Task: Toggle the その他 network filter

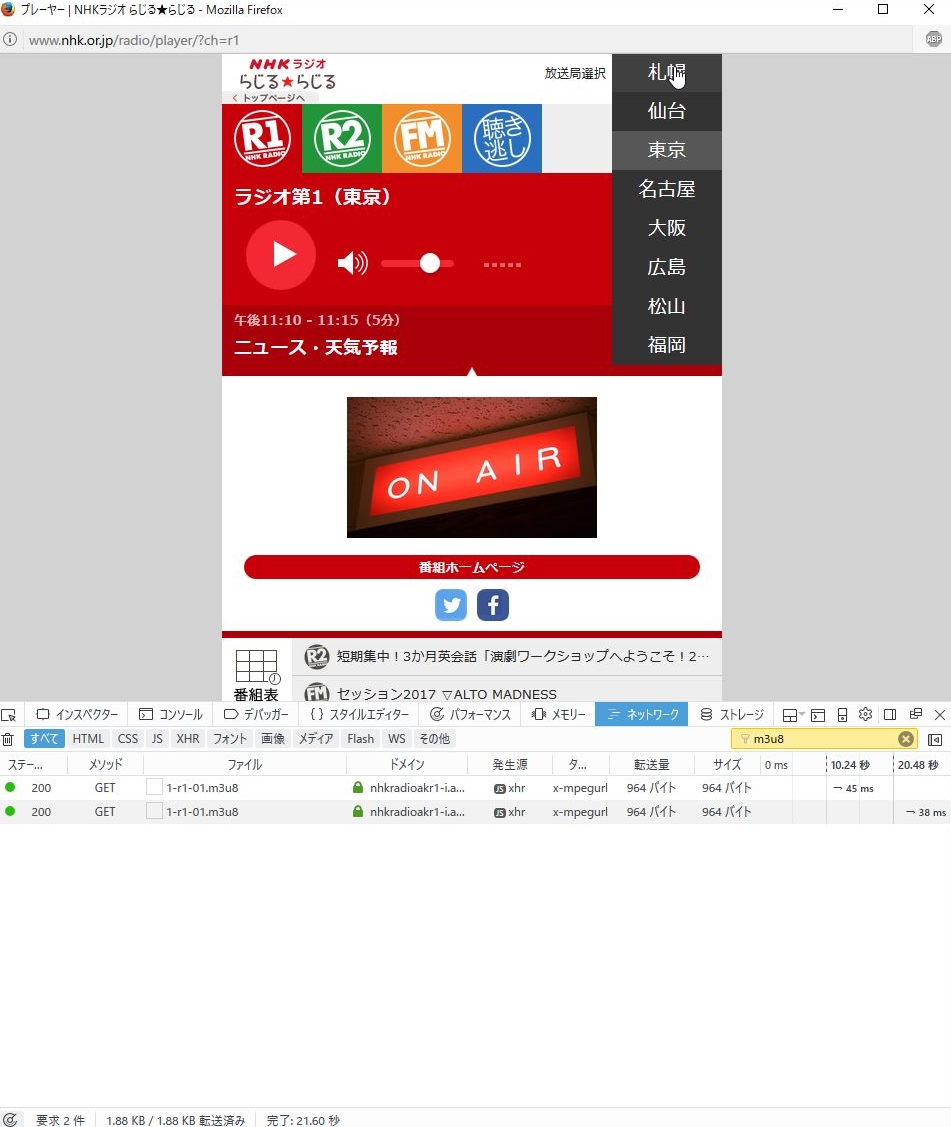Action: point(435,739)
